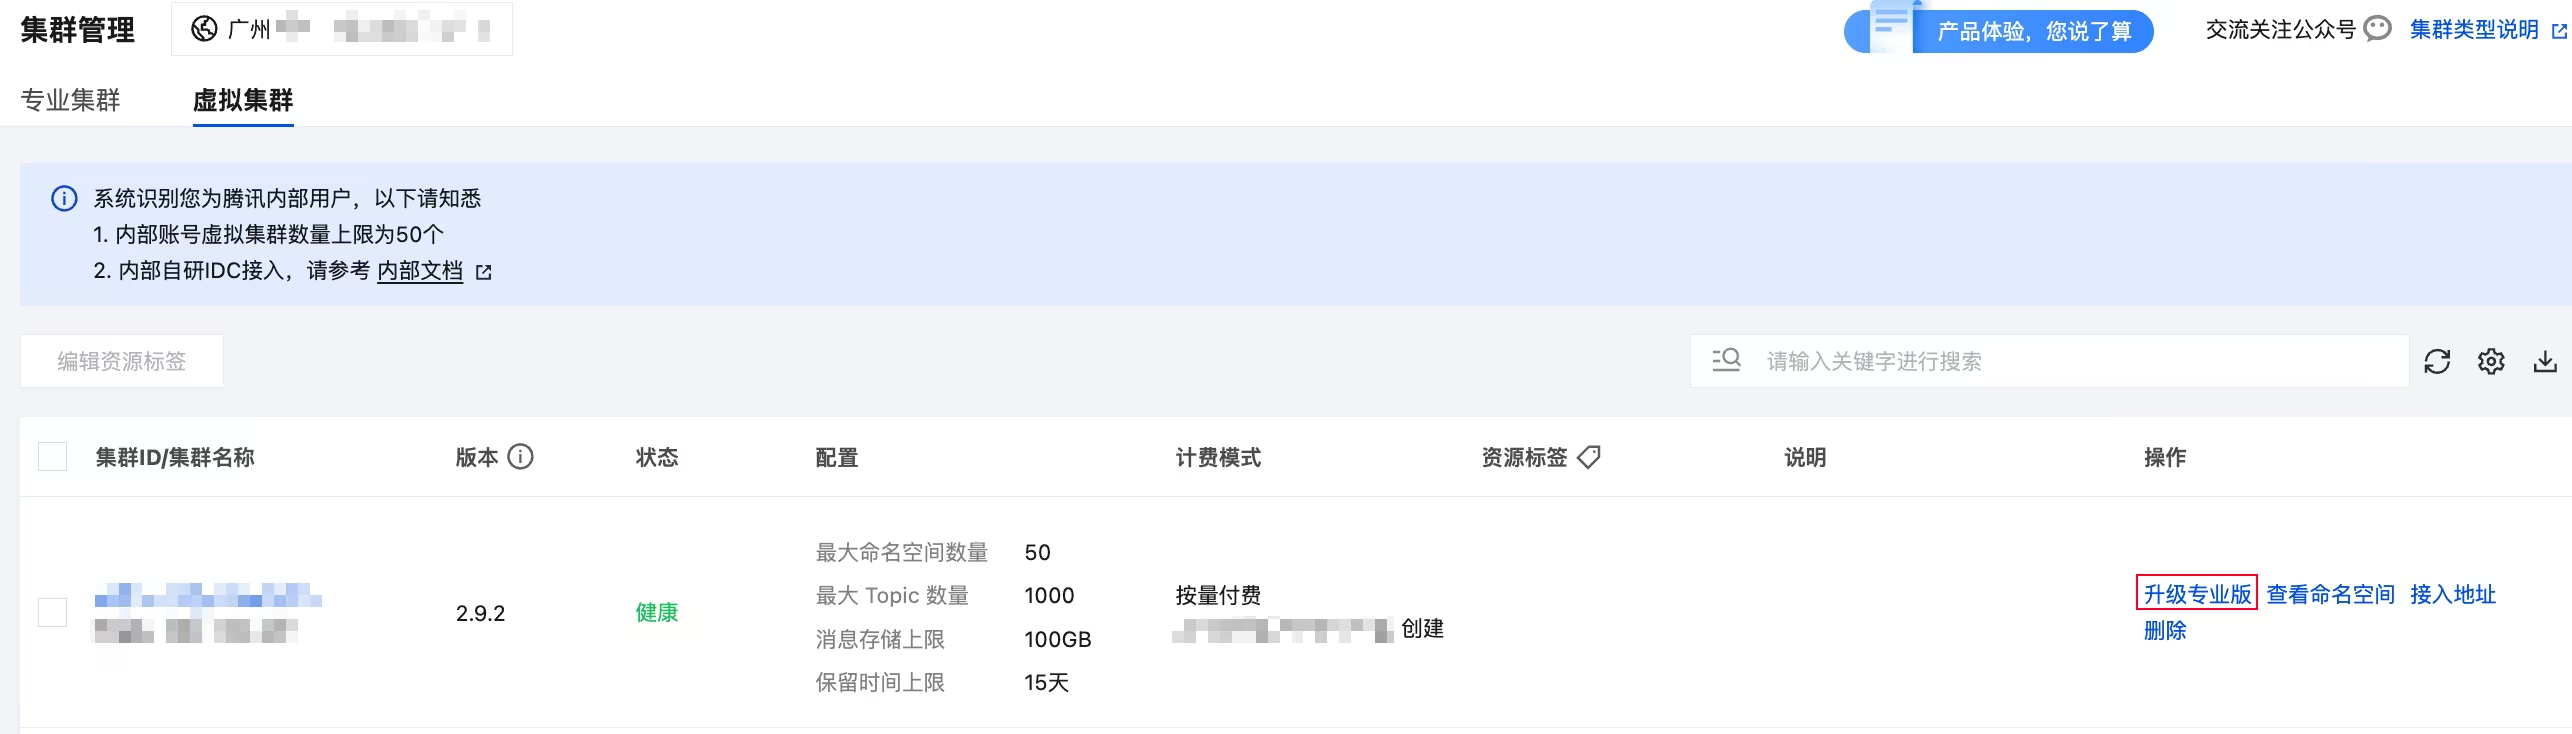Click the version column info icon

click(520, 457)
